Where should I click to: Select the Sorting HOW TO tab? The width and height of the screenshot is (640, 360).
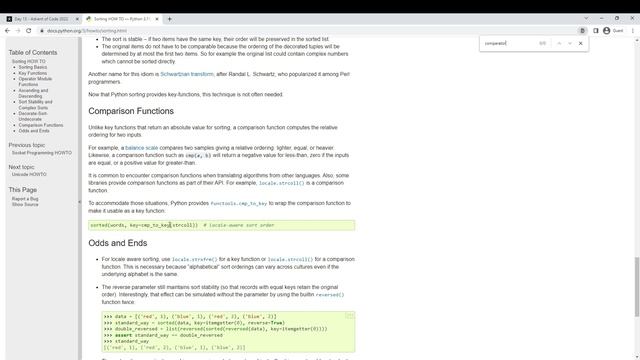tap(122, 19)
